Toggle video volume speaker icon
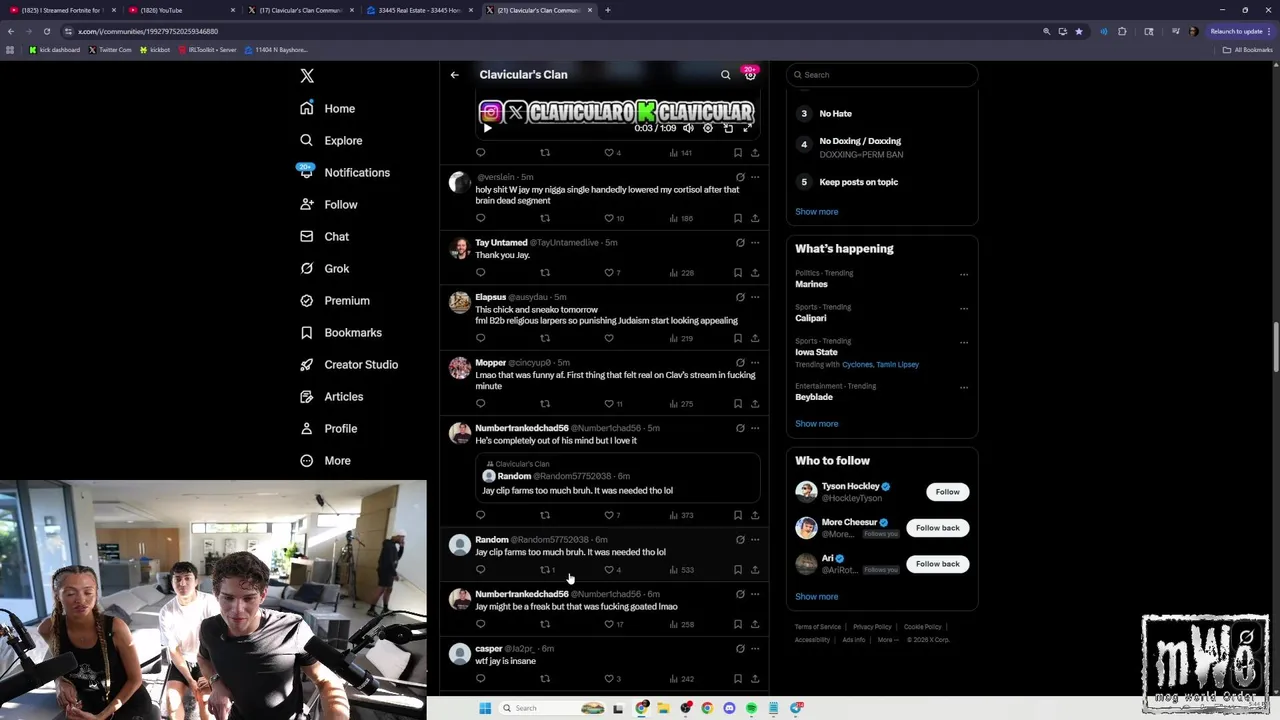The image size is (1280, 720). pyautogui.click(x=688, y=128)
